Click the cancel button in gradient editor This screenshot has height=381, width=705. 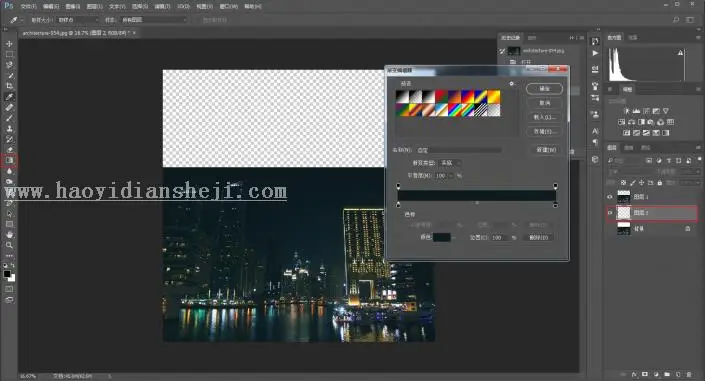pyautogui.click(x=544, y=103)
